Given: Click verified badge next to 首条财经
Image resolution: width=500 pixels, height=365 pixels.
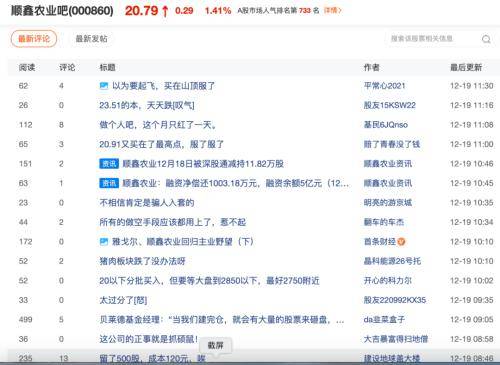Looking at the screenshot, I should pyautogui.click(x=401, y=242).
